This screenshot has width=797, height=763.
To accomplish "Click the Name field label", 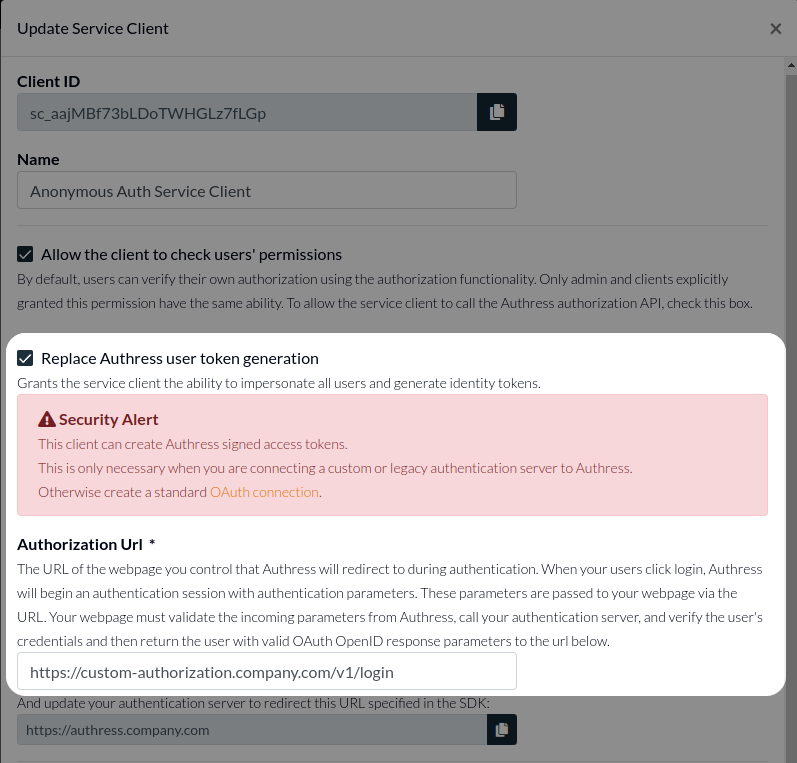I will [38, 159].
